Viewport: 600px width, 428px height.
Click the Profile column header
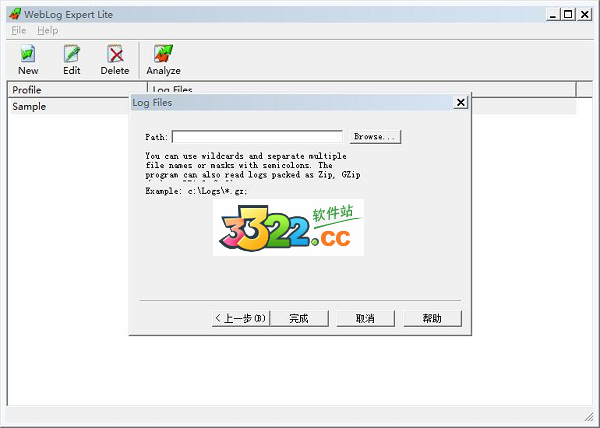(x=78, y=90)
